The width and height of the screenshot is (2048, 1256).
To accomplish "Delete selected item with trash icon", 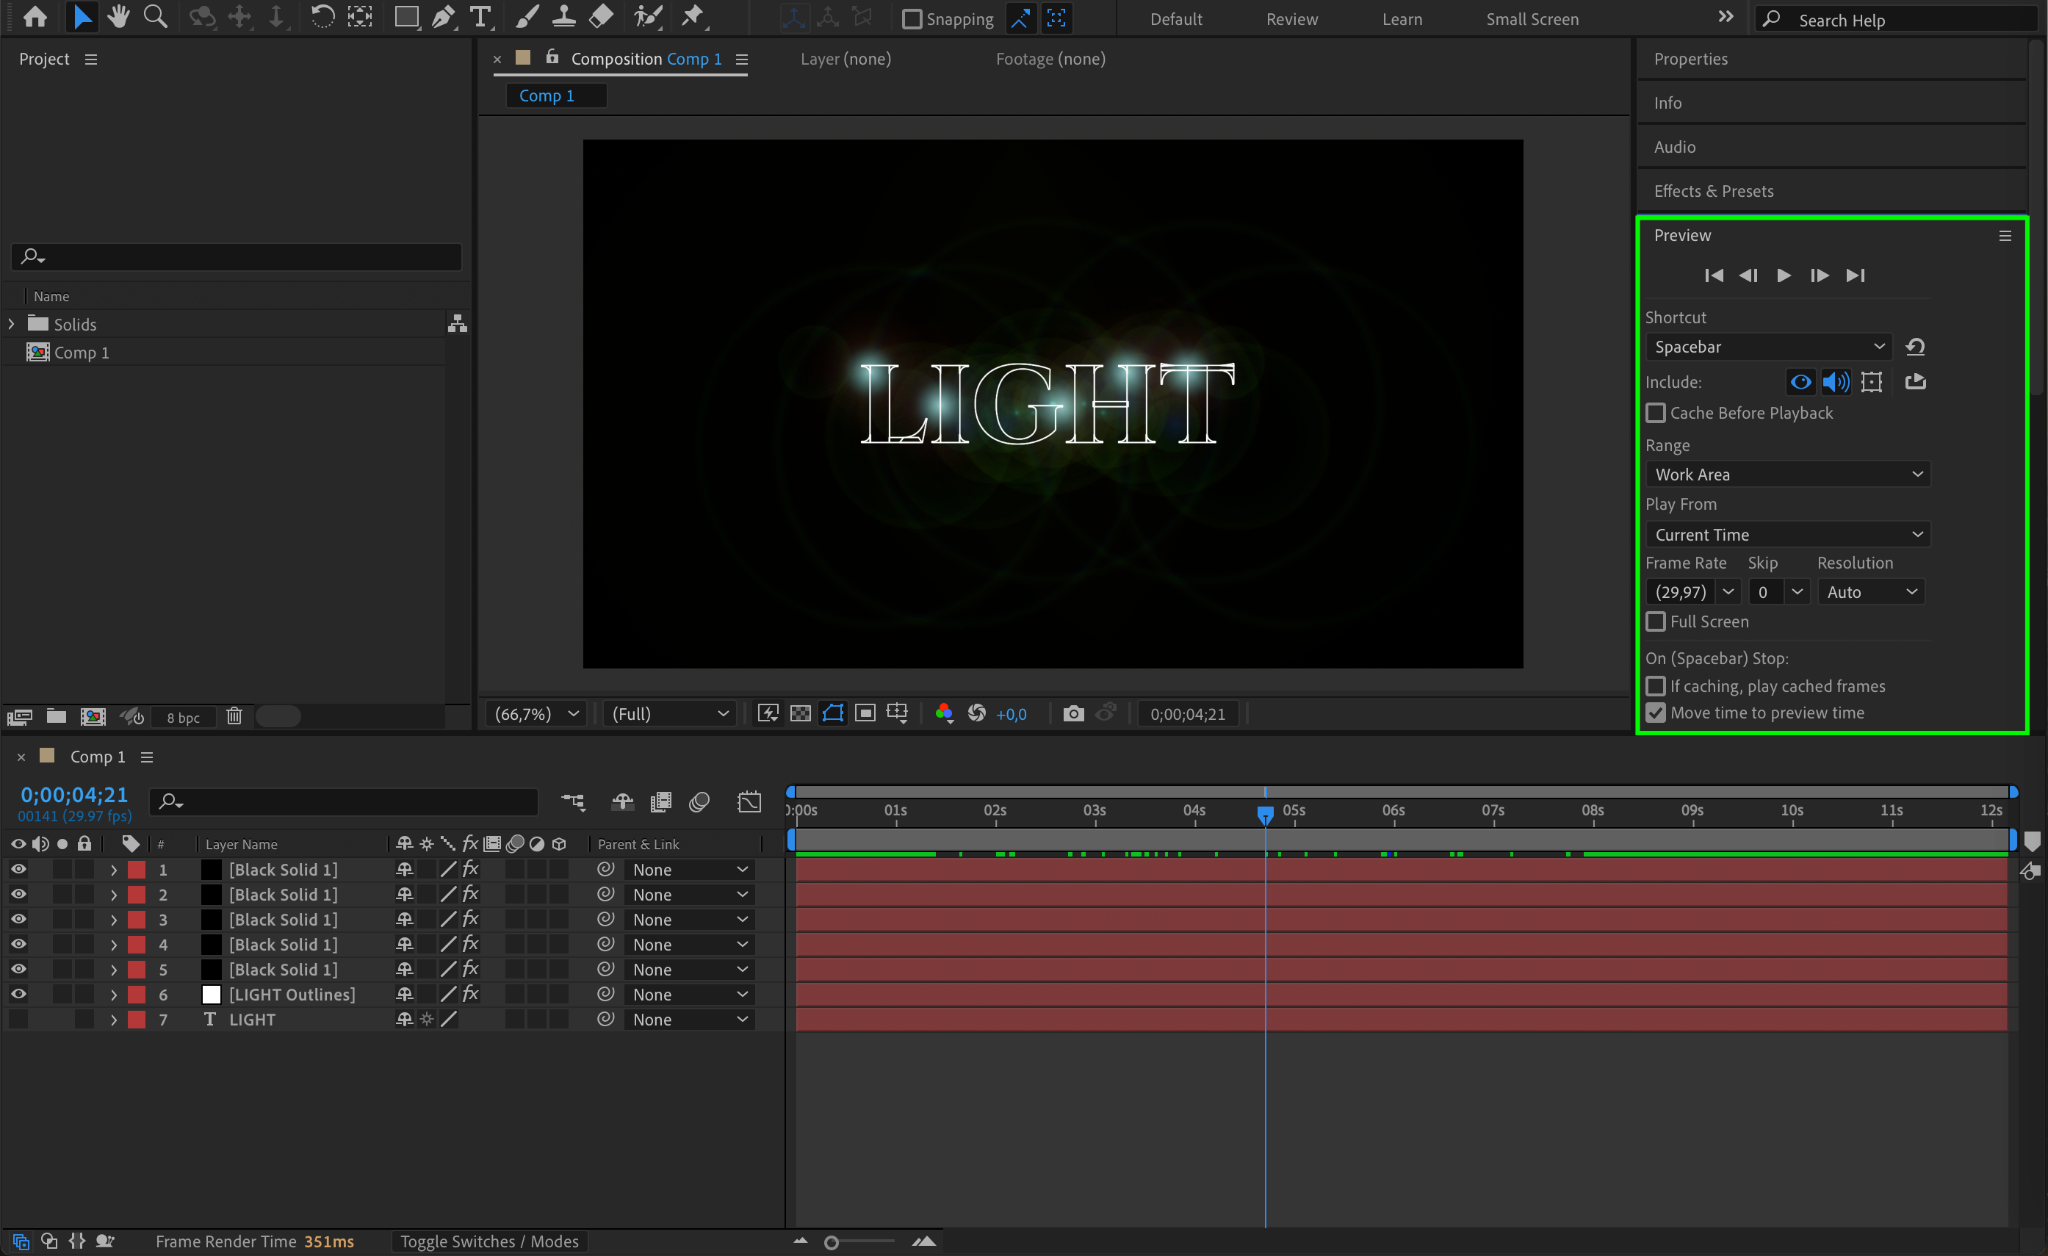I will coord(234,716).
